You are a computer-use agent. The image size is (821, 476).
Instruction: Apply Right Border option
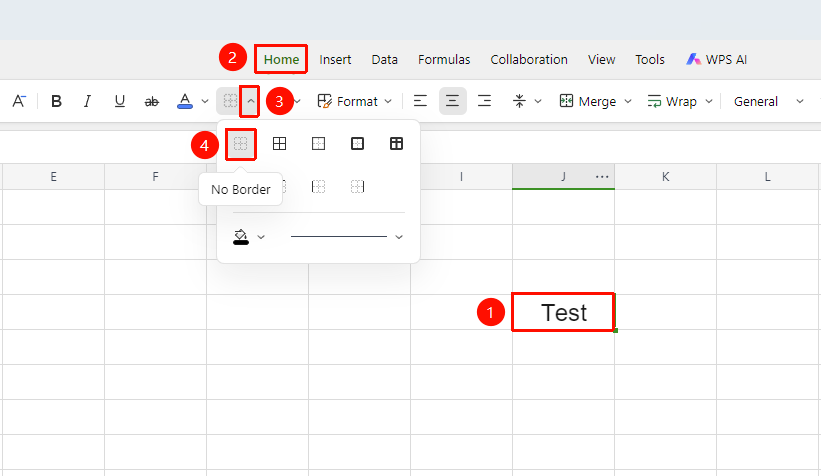[x=358, y=186]
